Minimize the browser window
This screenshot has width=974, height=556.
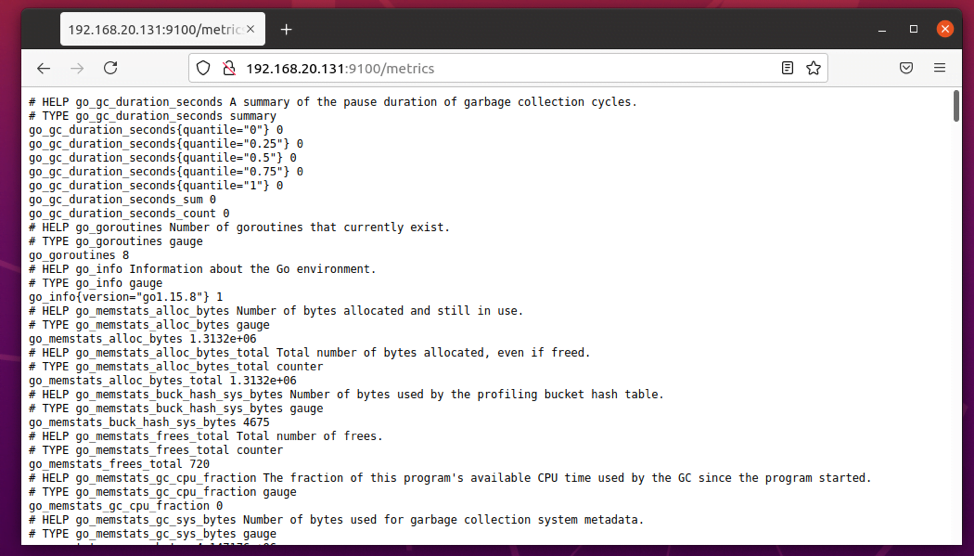coord(881,29)
